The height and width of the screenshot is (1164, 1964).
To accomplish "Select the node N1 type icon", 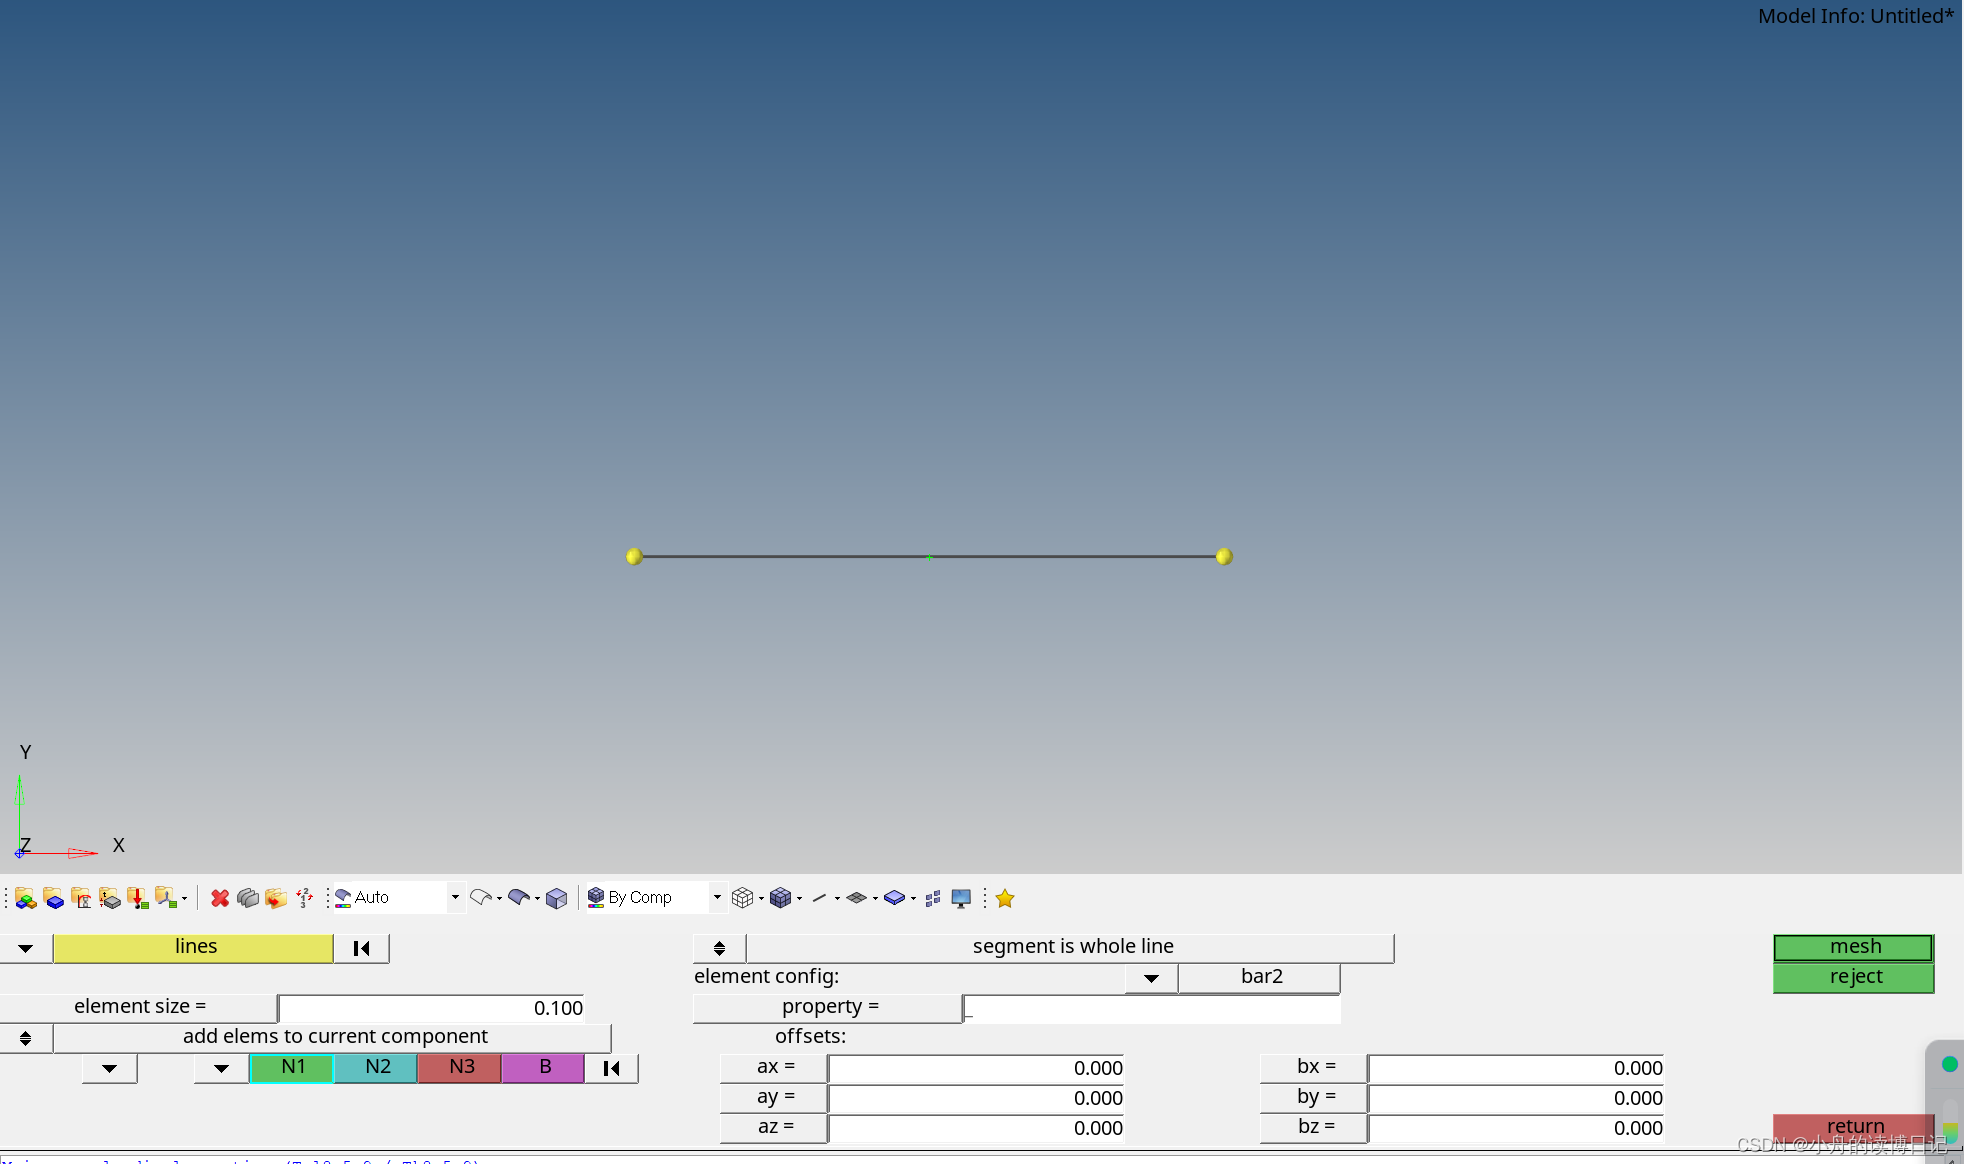I will pyautogui.click(x=292, y=1067).
